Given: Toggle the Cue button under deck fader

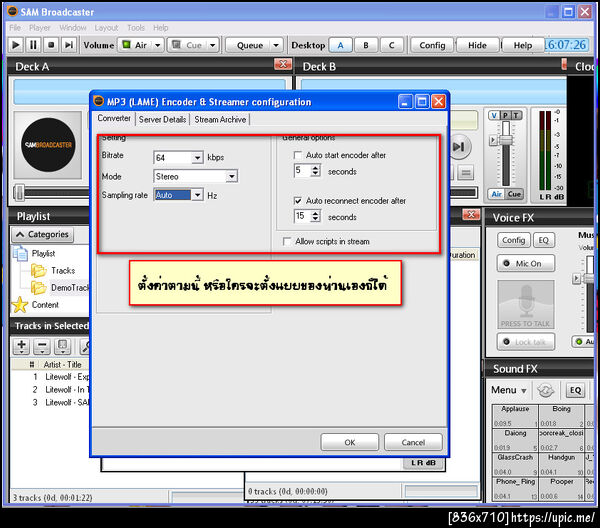Looking at the screenshot, I should click(514, 194).
